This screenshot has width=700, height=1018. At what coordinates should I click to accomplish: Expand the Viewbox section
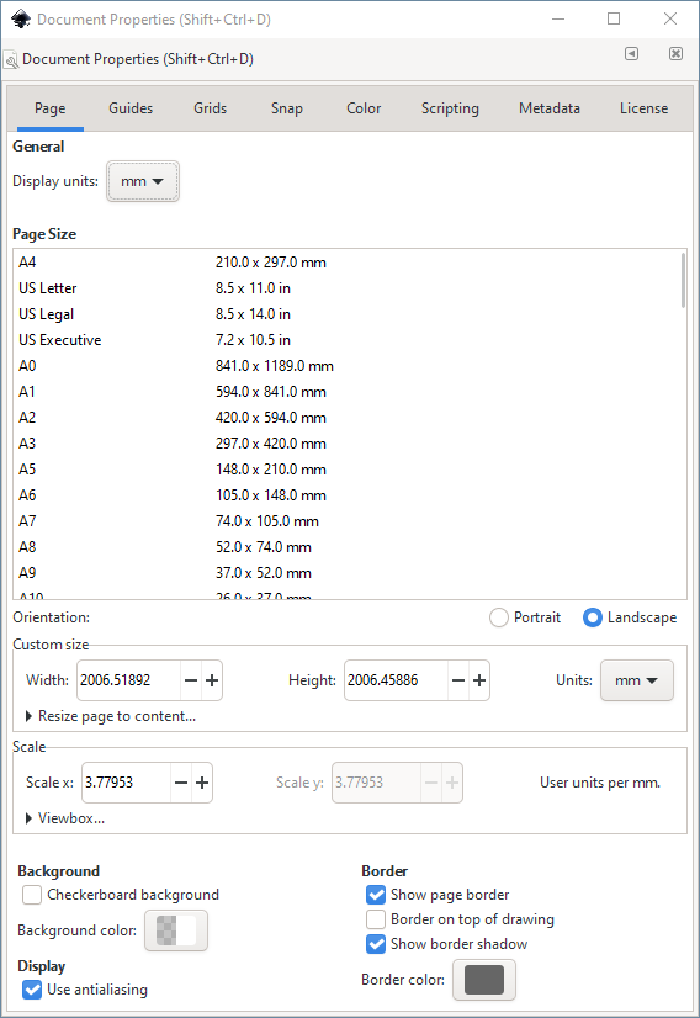click(x=65, y=818)
